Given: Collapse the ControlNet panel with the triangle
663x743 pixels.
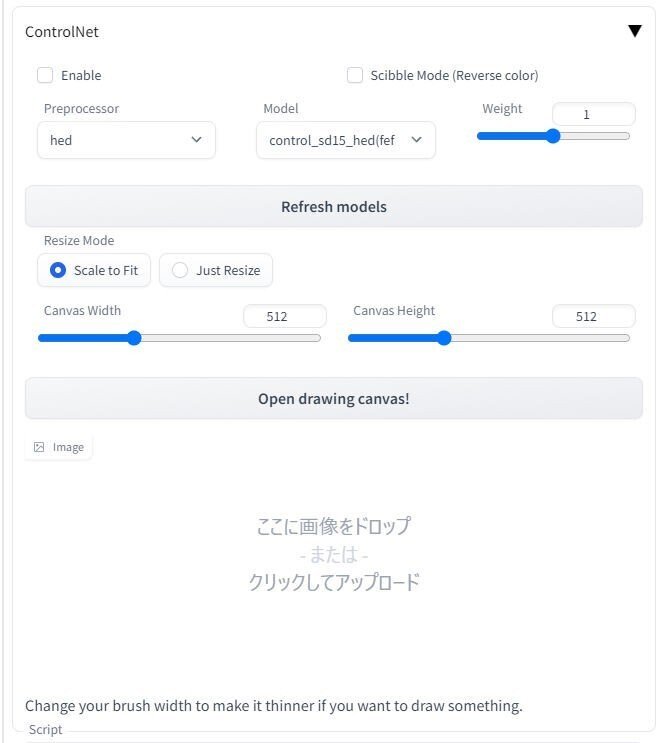Looking at the screenshot, I should pos(635,31).
